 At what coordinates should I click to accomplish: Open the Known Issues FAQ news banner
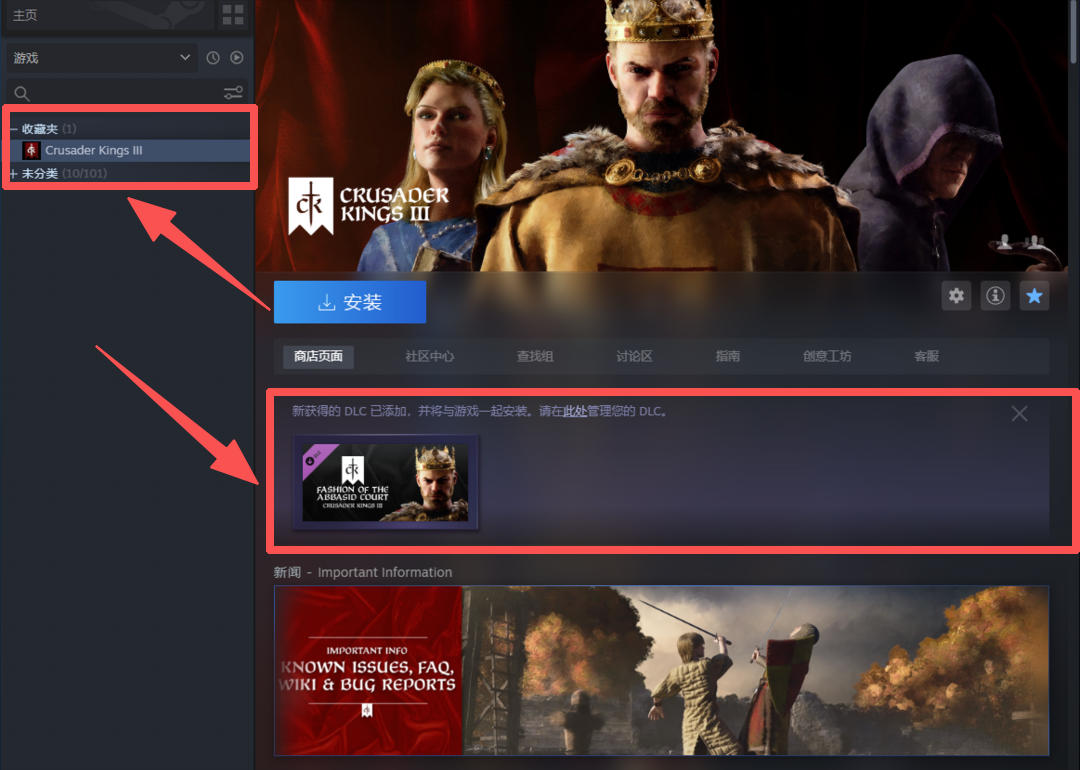661,670
